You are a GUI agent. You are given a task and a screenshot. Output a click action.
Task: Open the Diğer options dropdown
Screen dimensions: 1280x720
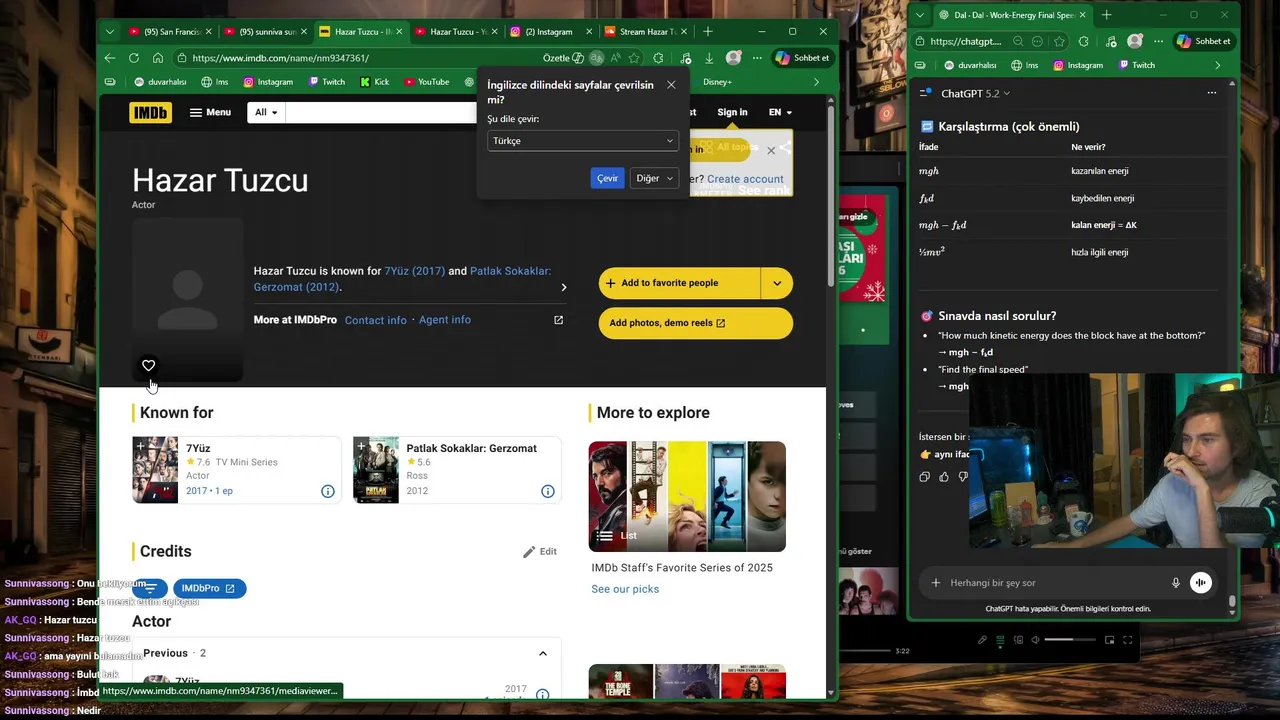click(x=655, y=178)
